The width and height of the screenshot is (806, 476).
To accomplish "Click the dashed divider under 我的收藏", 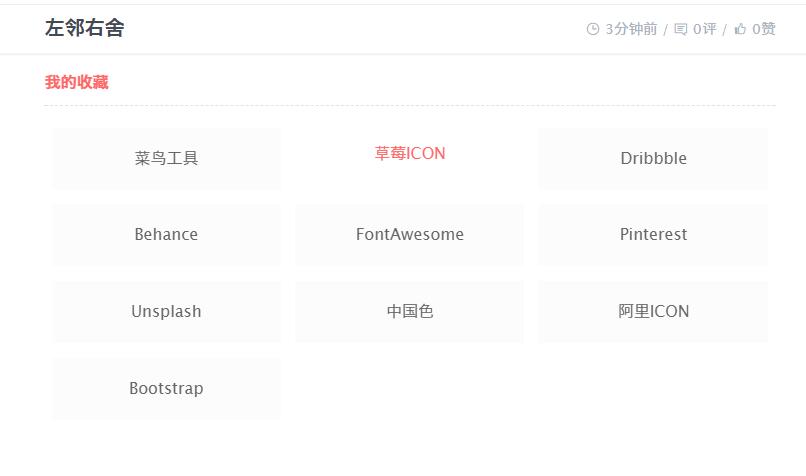I will 410,105.
